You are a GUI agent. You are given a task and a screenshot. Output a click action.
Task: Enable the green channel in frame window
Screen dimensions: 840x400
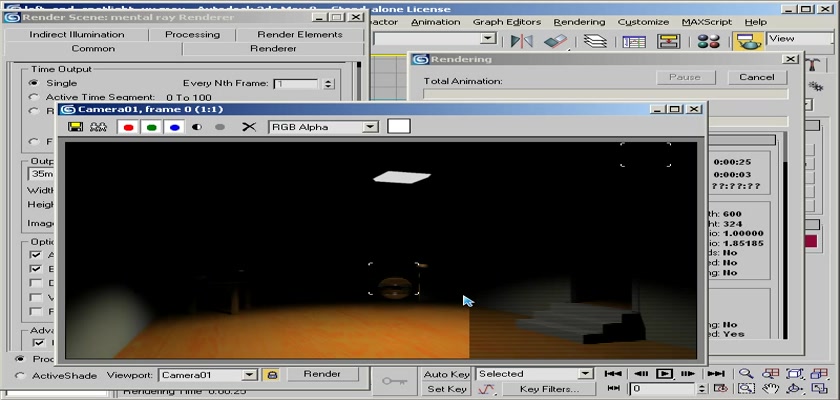coord(152,127)
